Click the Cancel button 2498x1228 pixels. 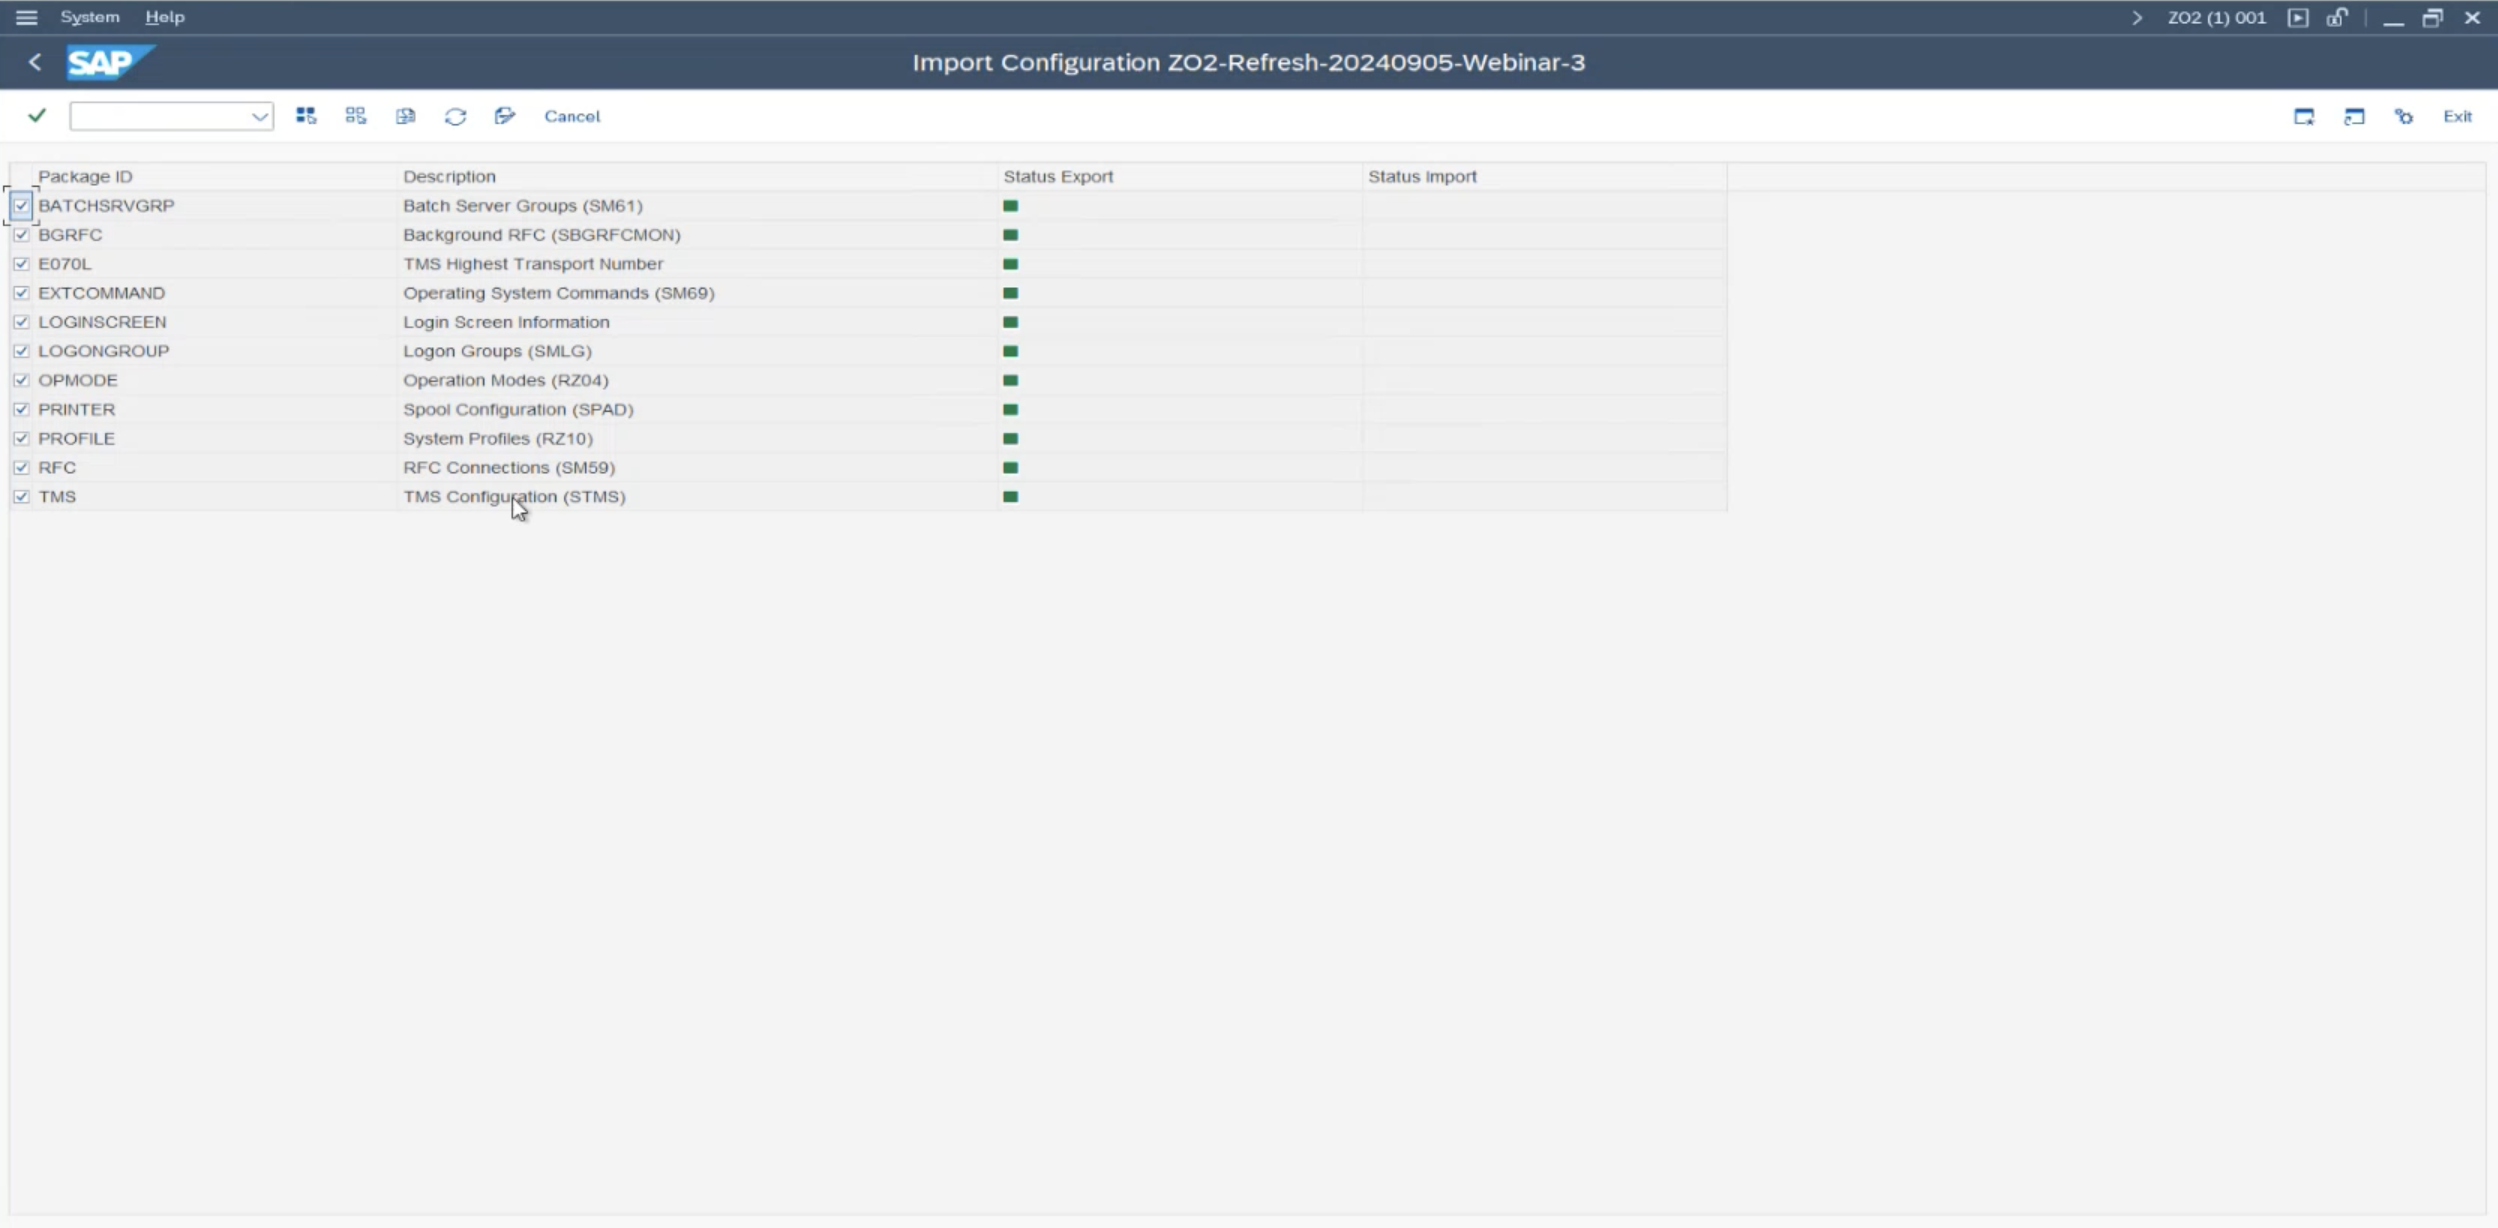click(572, 116)
